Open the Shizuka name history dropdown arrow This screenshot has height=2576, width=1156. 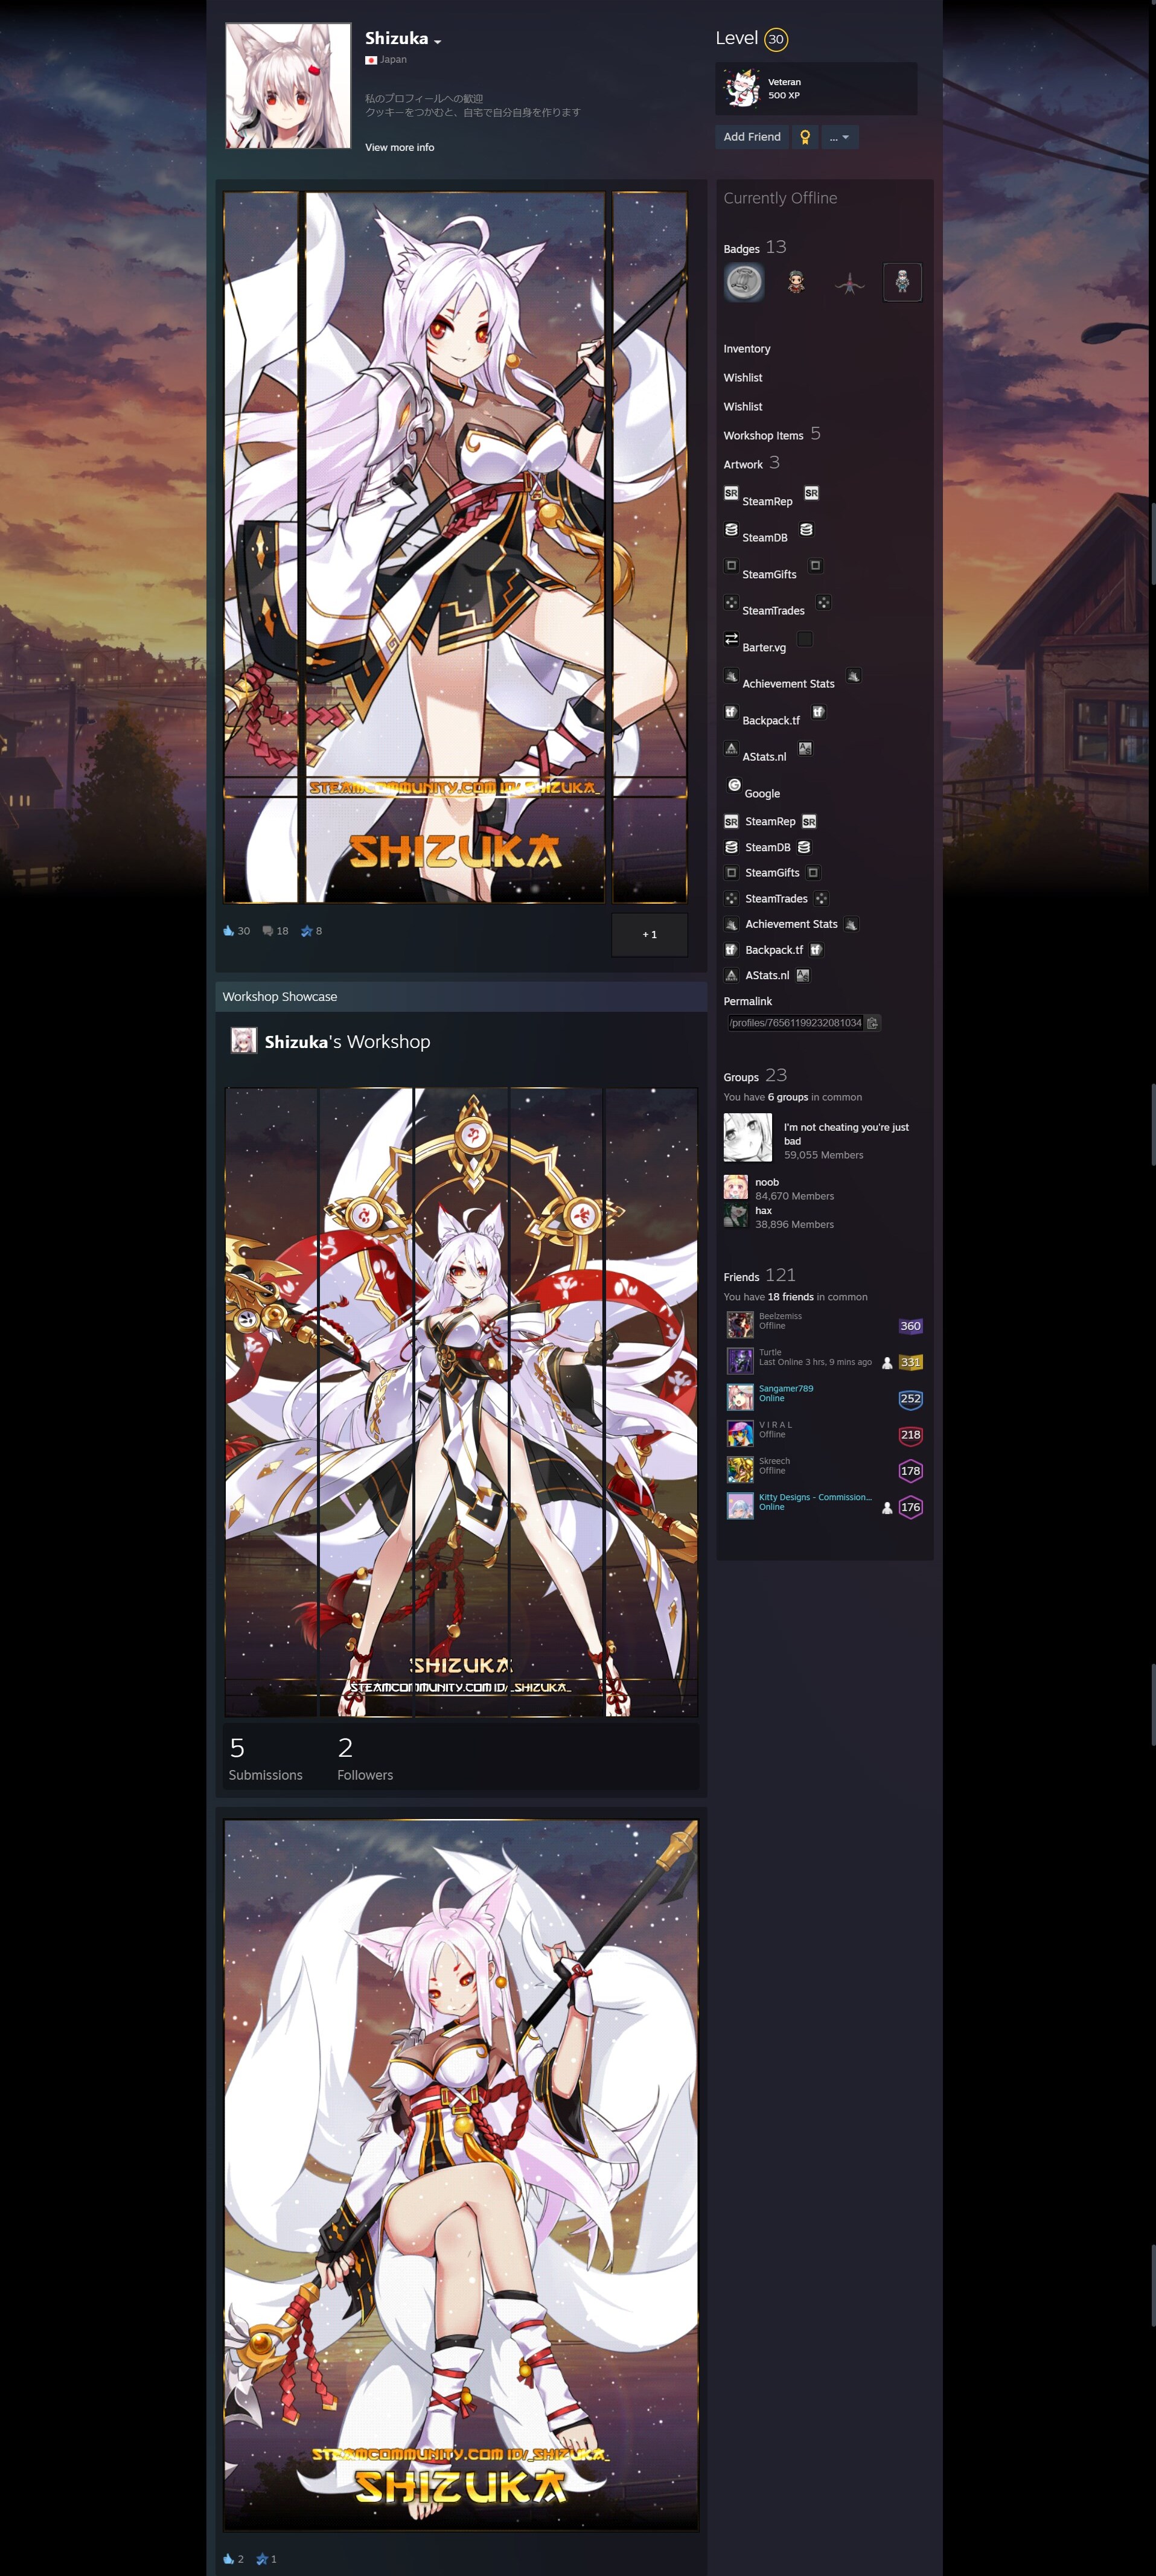tap(438, 41)
